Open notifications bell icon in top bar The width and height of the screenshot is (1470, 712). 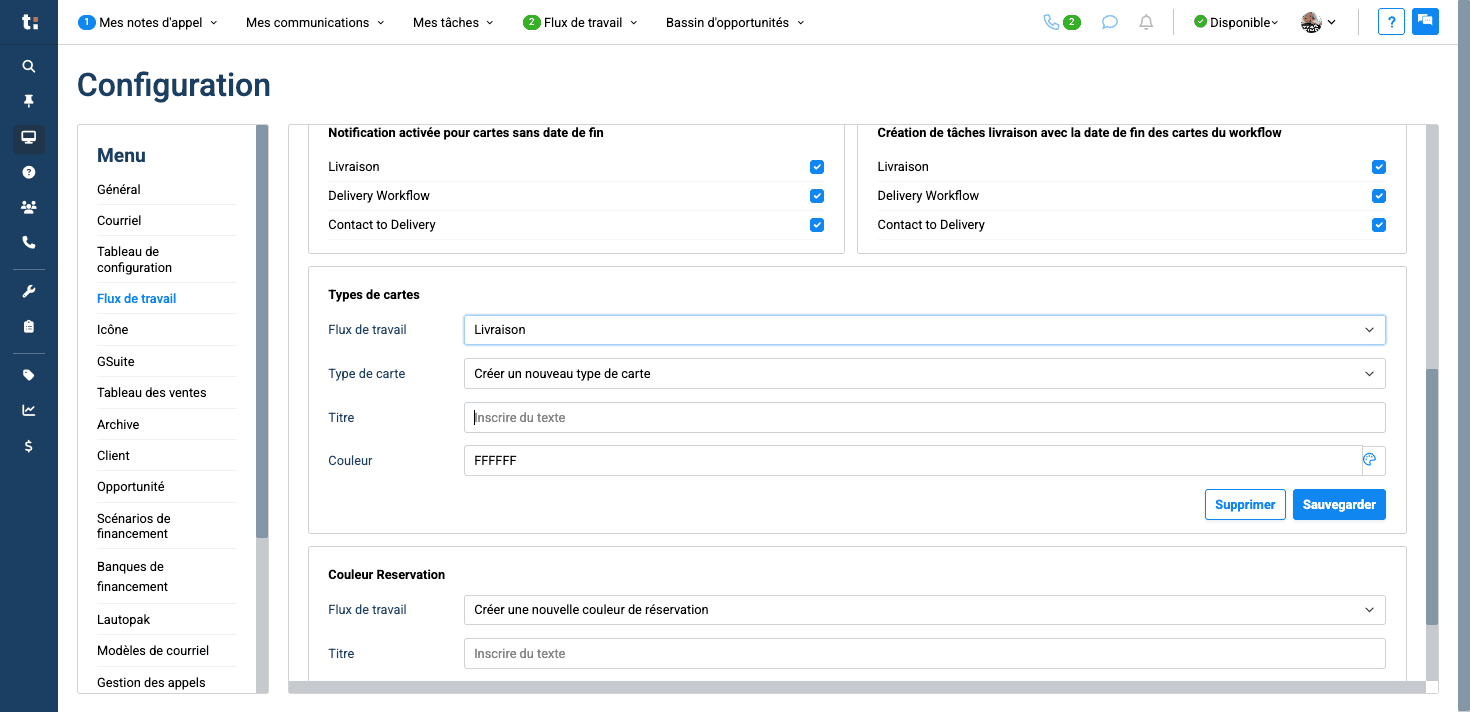pyautogui.click(x=1146, y=22)
